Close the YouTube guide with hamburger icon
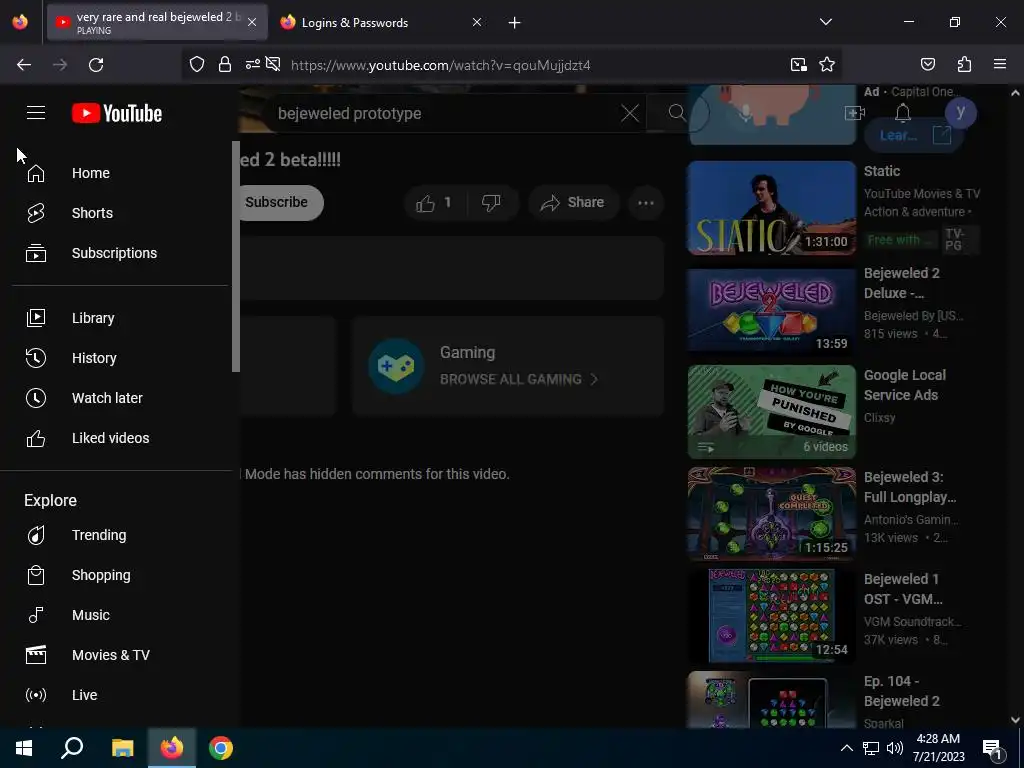1024x768 pixels. (36, 113)
